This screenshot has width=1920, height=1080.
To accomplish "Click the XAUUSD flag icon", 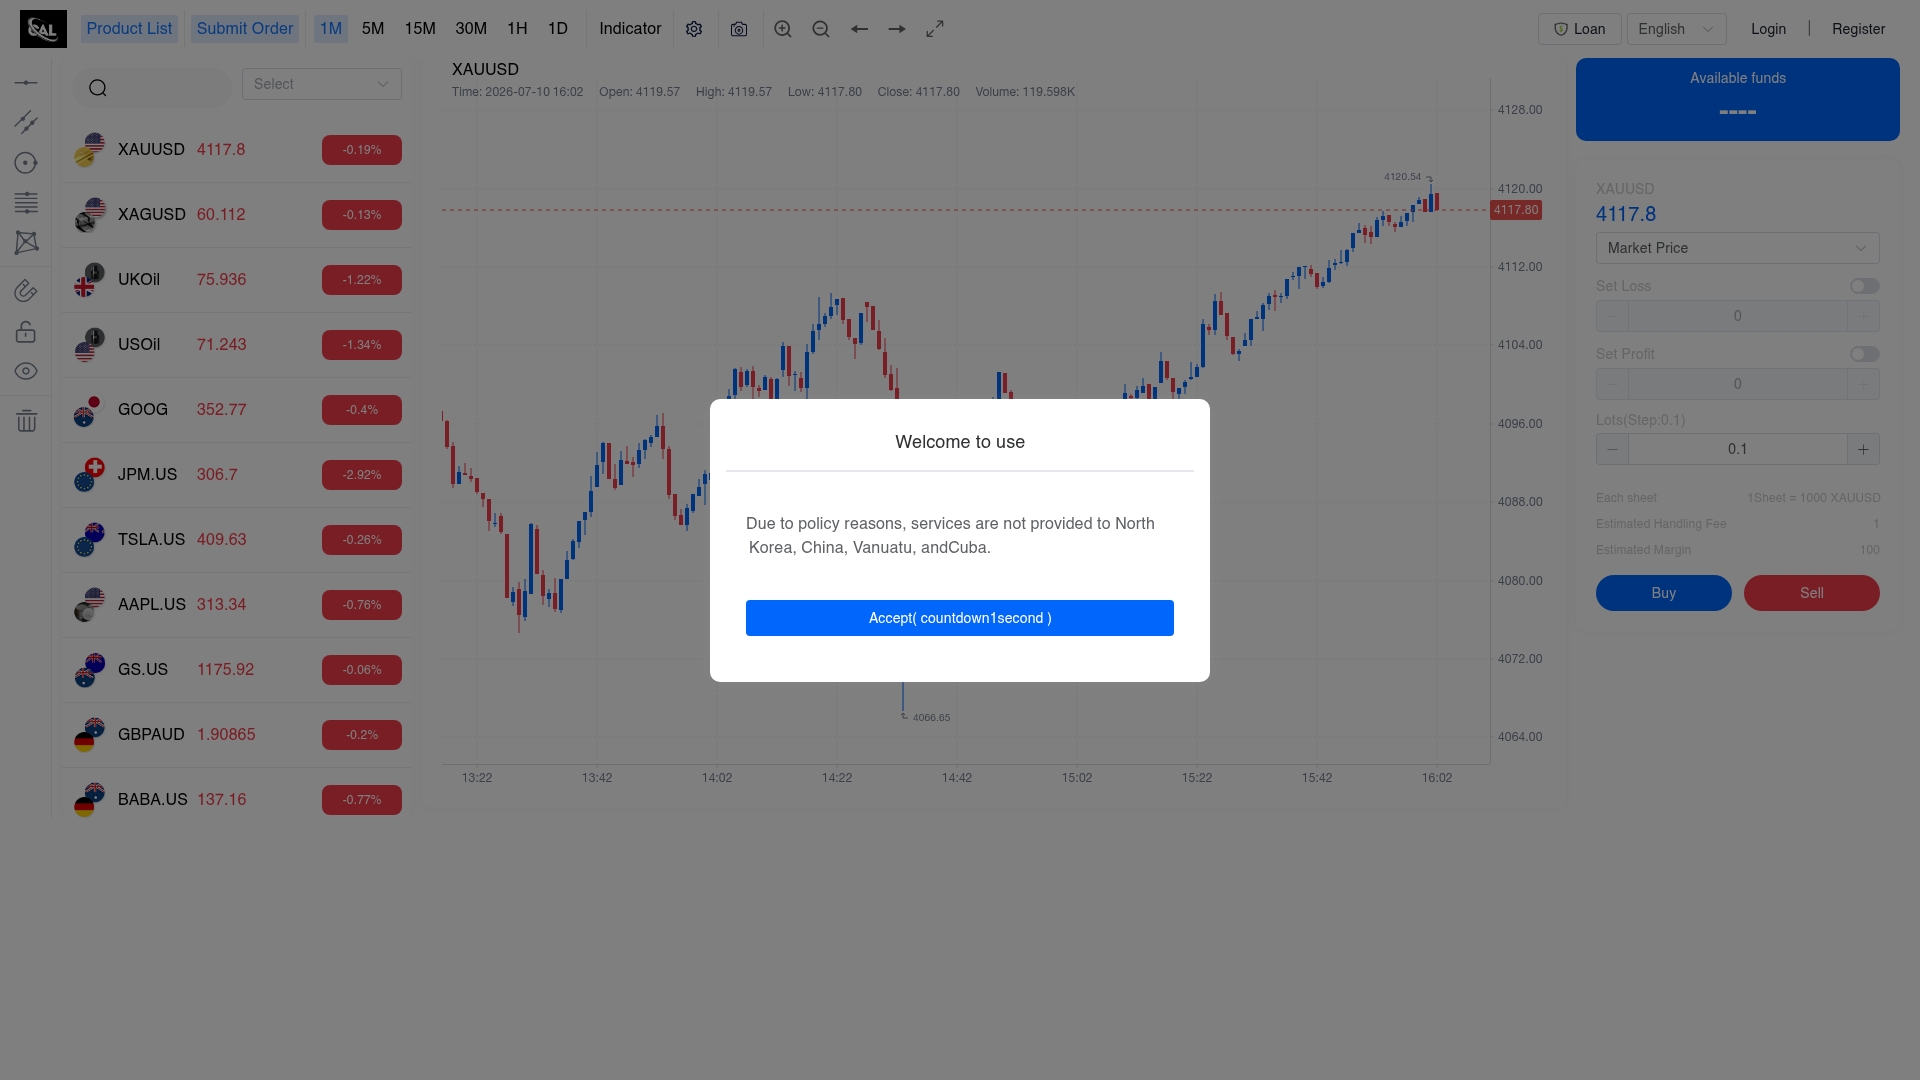I will (89, 150).
